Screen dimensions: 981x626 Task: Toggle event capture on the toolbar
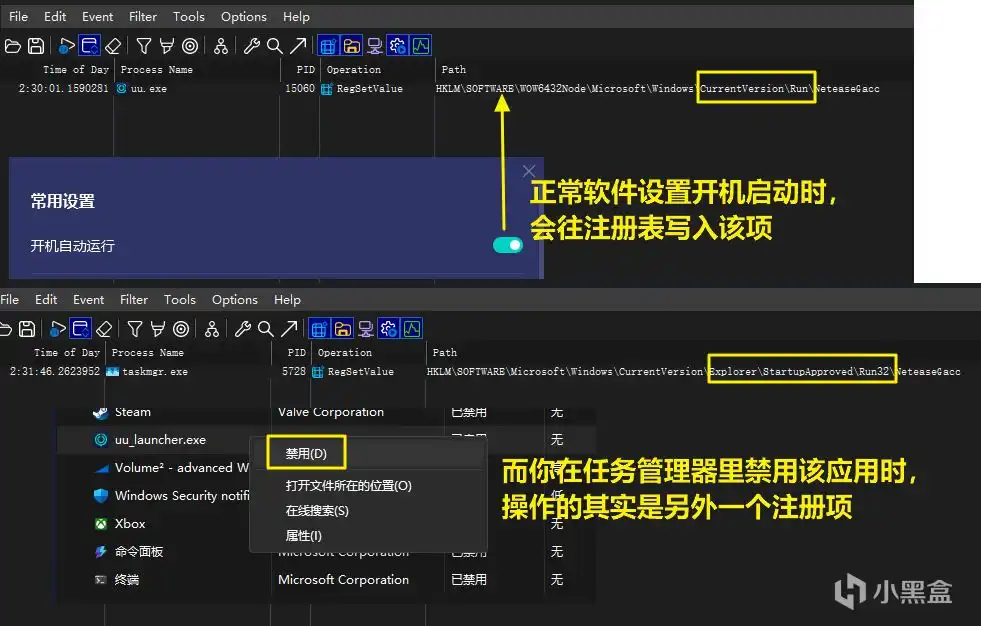(x=63, y=45)
